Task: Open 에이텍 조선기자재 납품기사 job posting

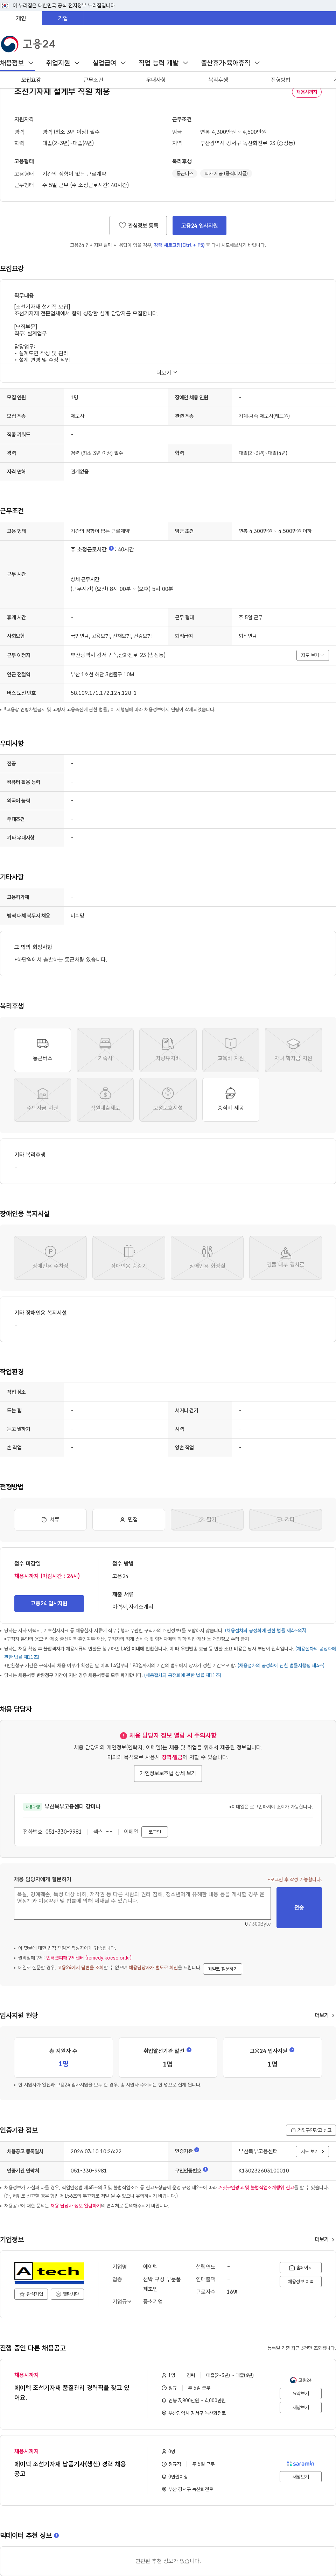Action: (70, 2469)
